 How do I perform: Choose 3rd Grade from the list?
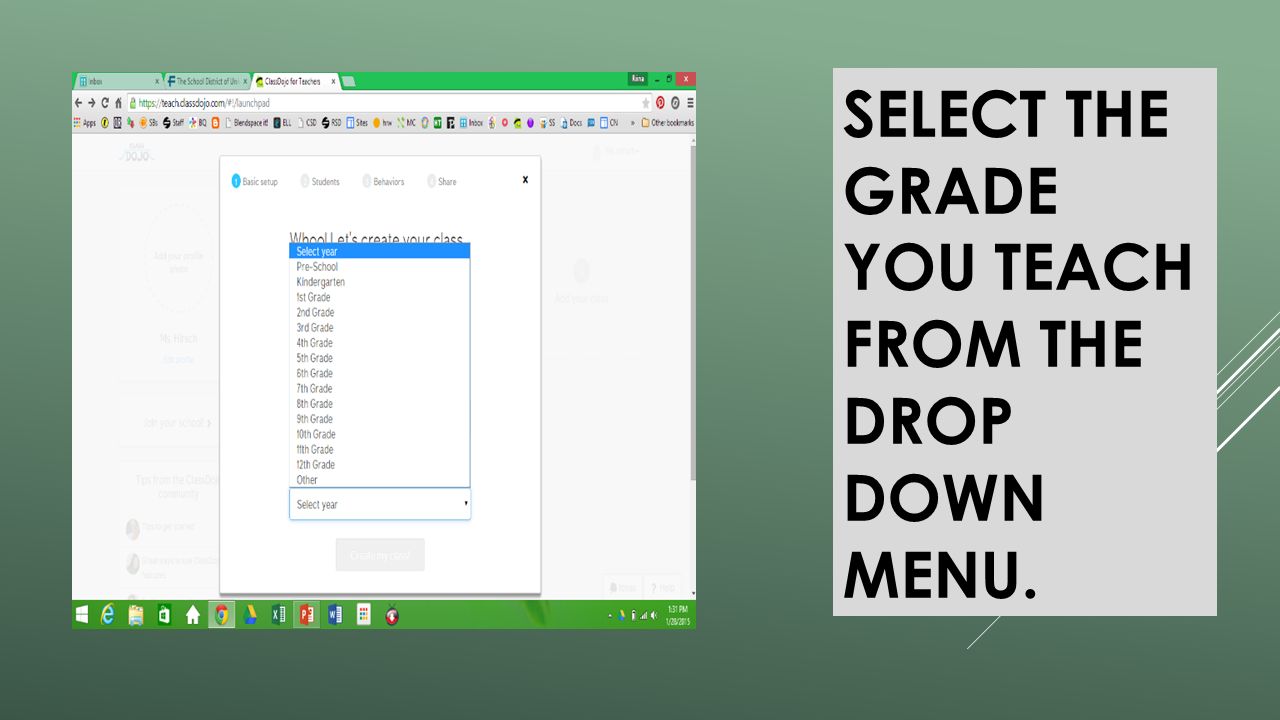[380, 328]
